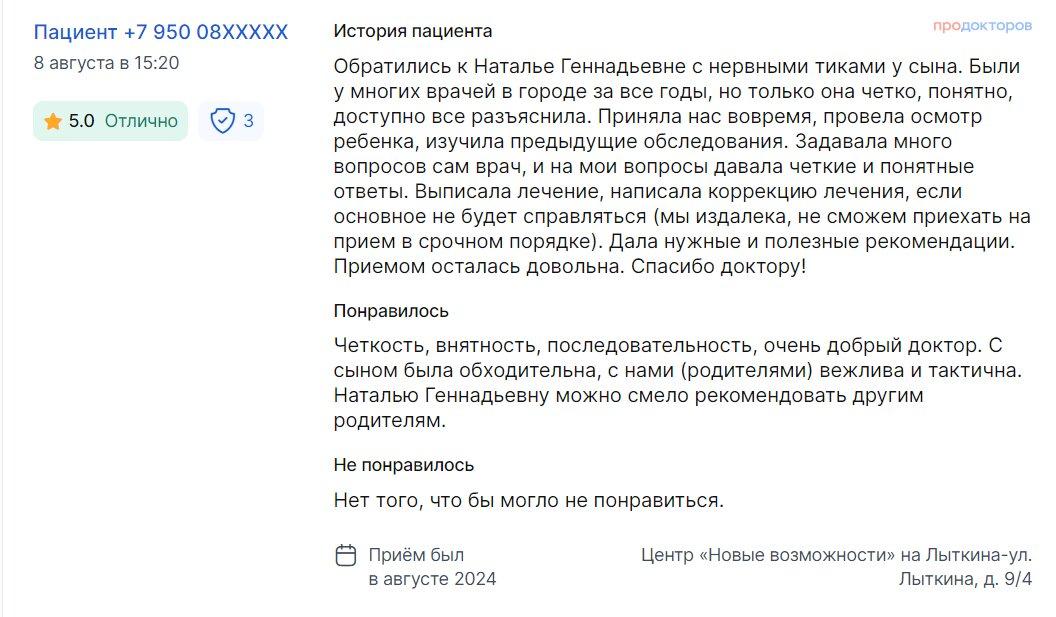The height and width of the screenshot is (617, 1056).
Task: Click the Понравилось section heading
Action: (x=391, y=311)
